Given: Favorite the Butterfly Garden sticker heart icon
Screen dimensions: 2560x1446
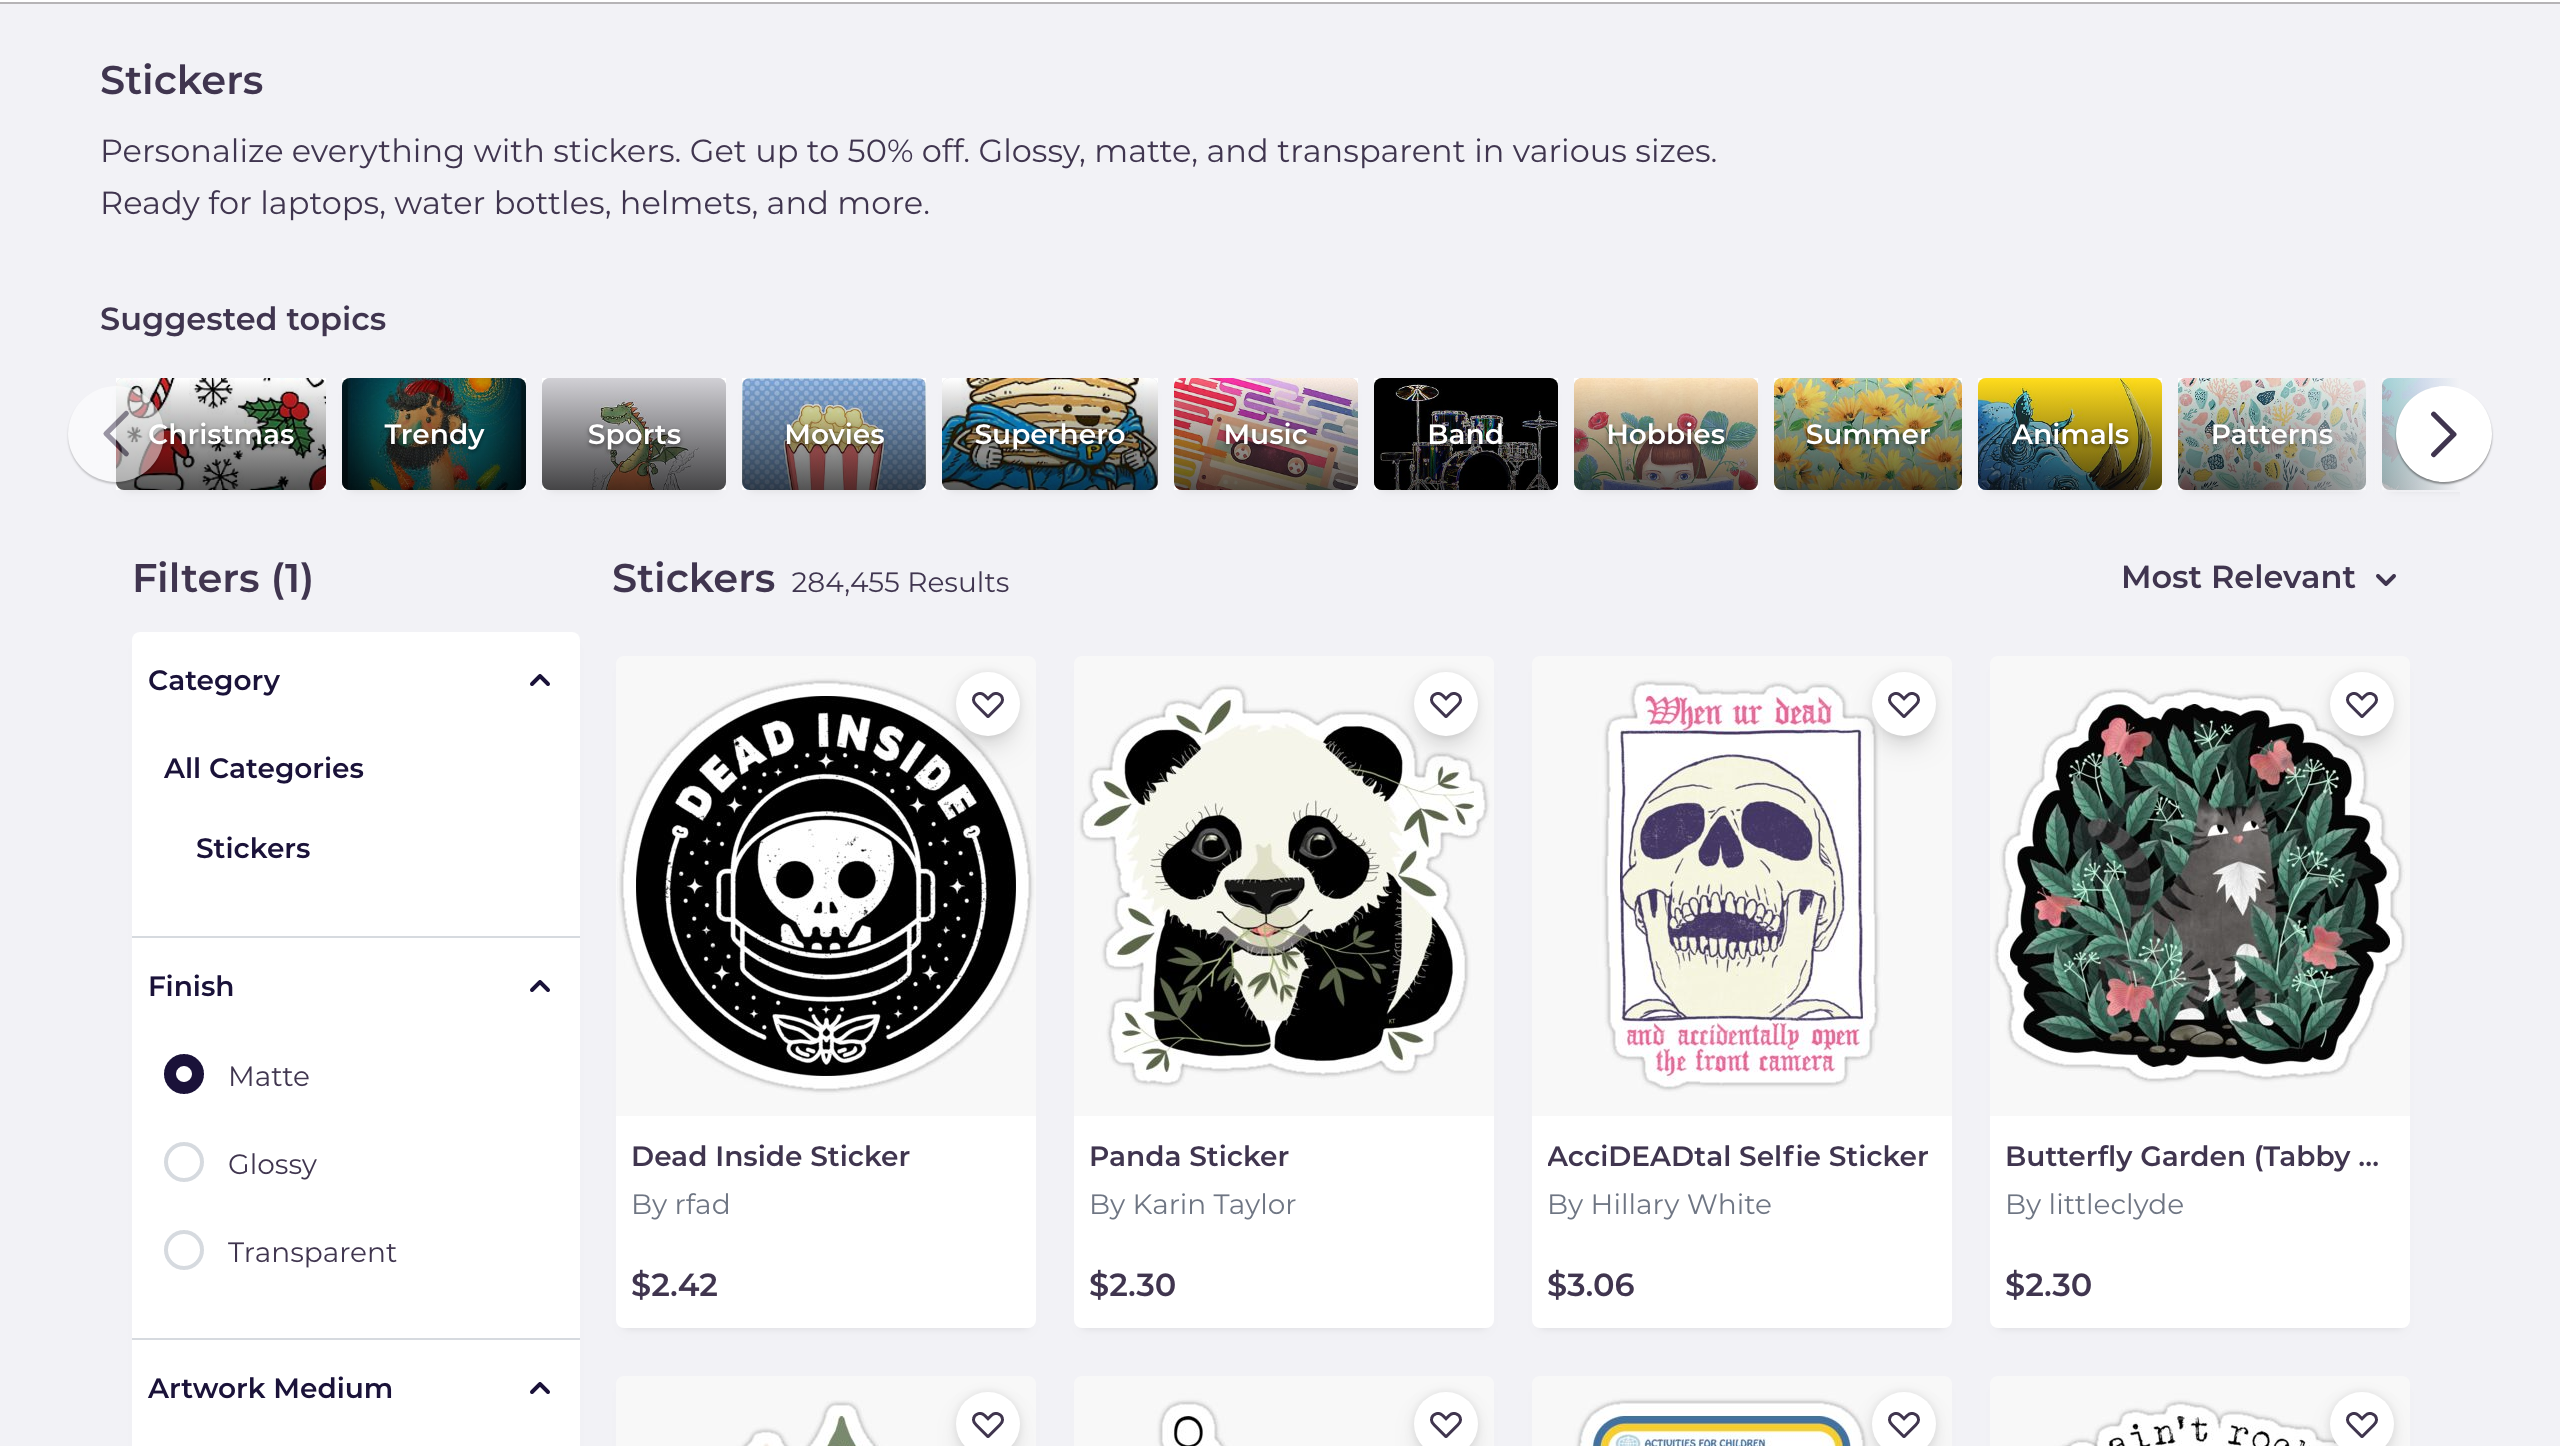Looking at the screenshot, I should [x=2361, y=705].
